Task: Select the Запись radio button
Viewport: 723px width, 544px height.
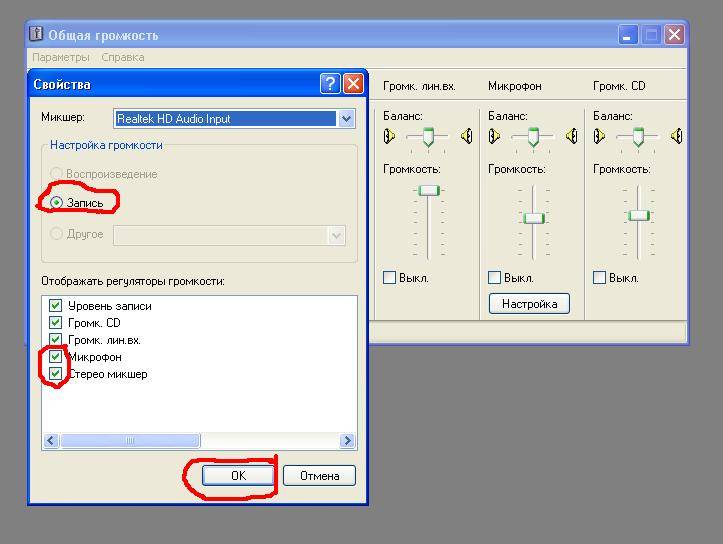Action: point(56,202)
